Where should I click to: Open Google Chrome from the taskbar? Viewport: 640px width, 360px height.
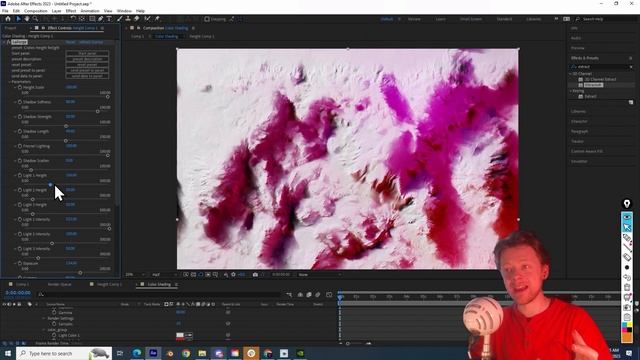pyautogui.click(x=186, y=353)
